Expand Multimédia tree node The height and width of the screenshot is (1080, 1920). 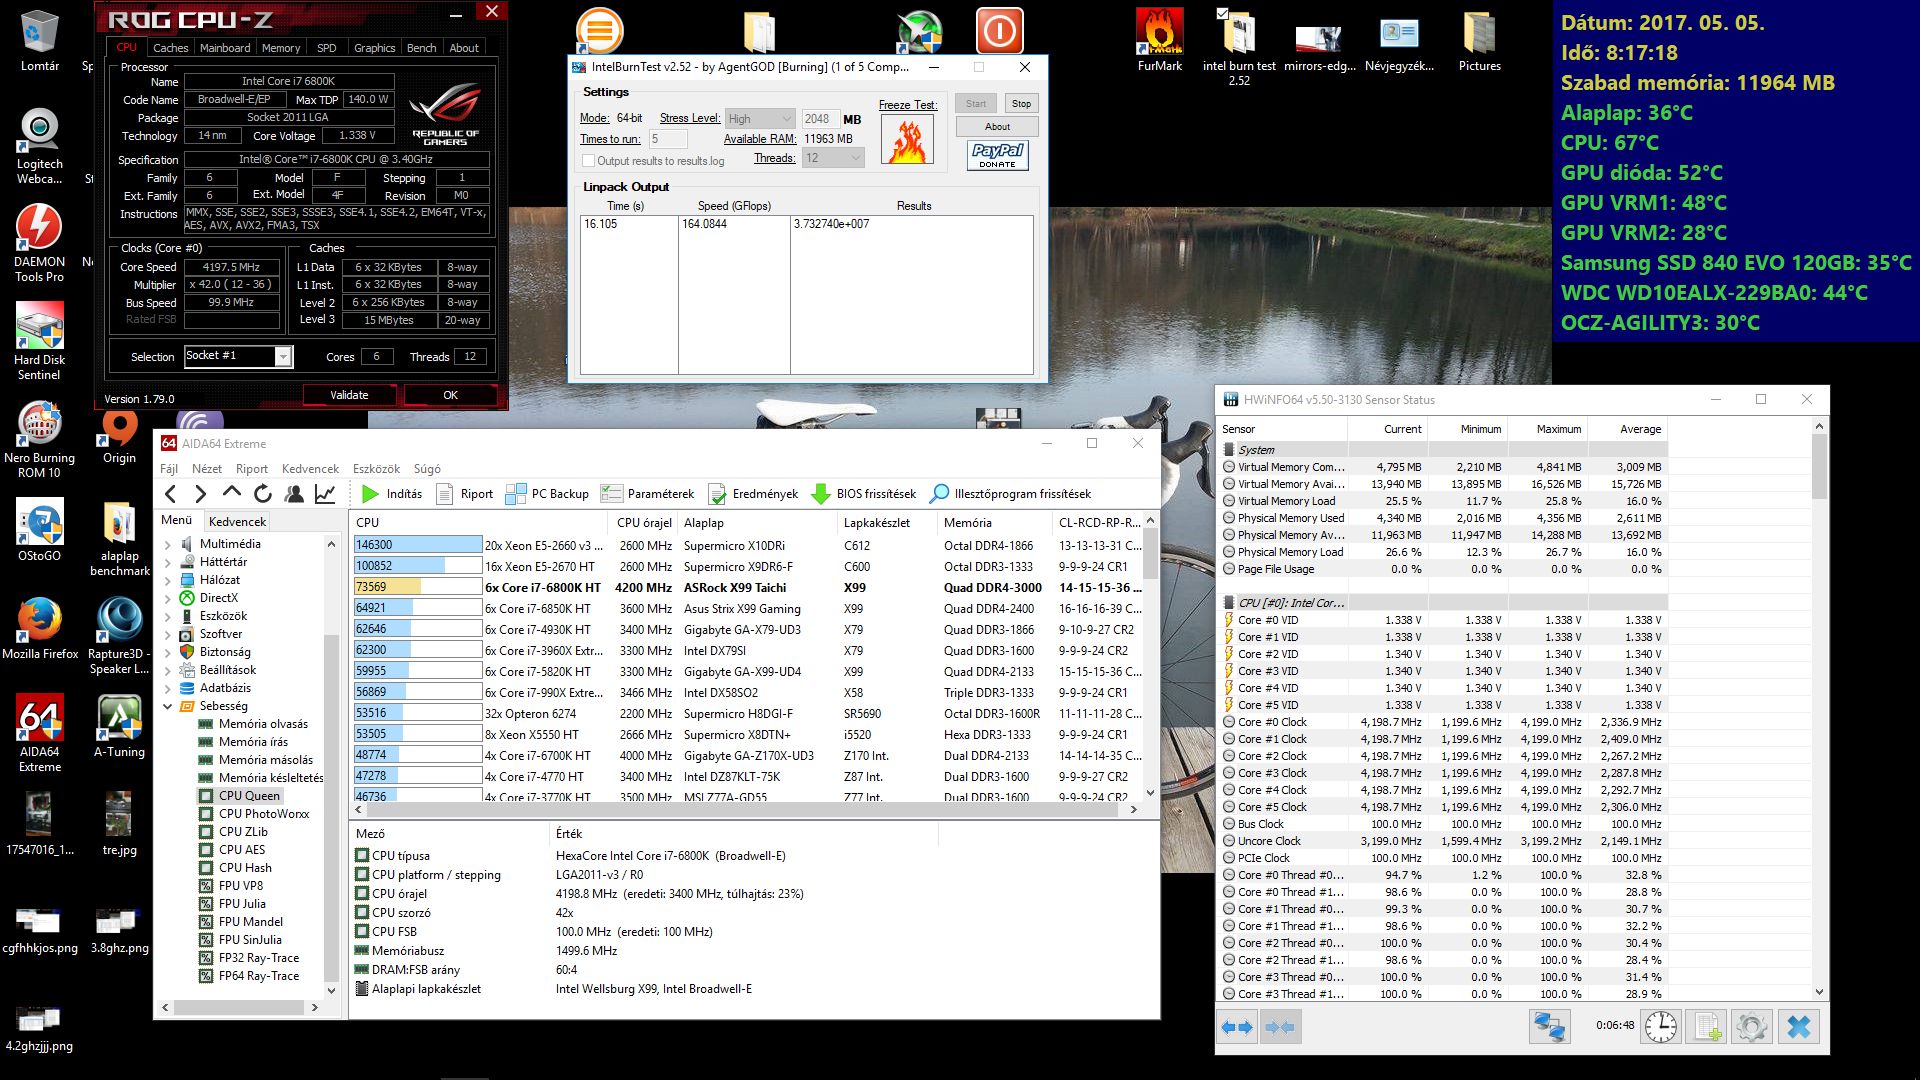pyautogui.click(x=168, y=545)
